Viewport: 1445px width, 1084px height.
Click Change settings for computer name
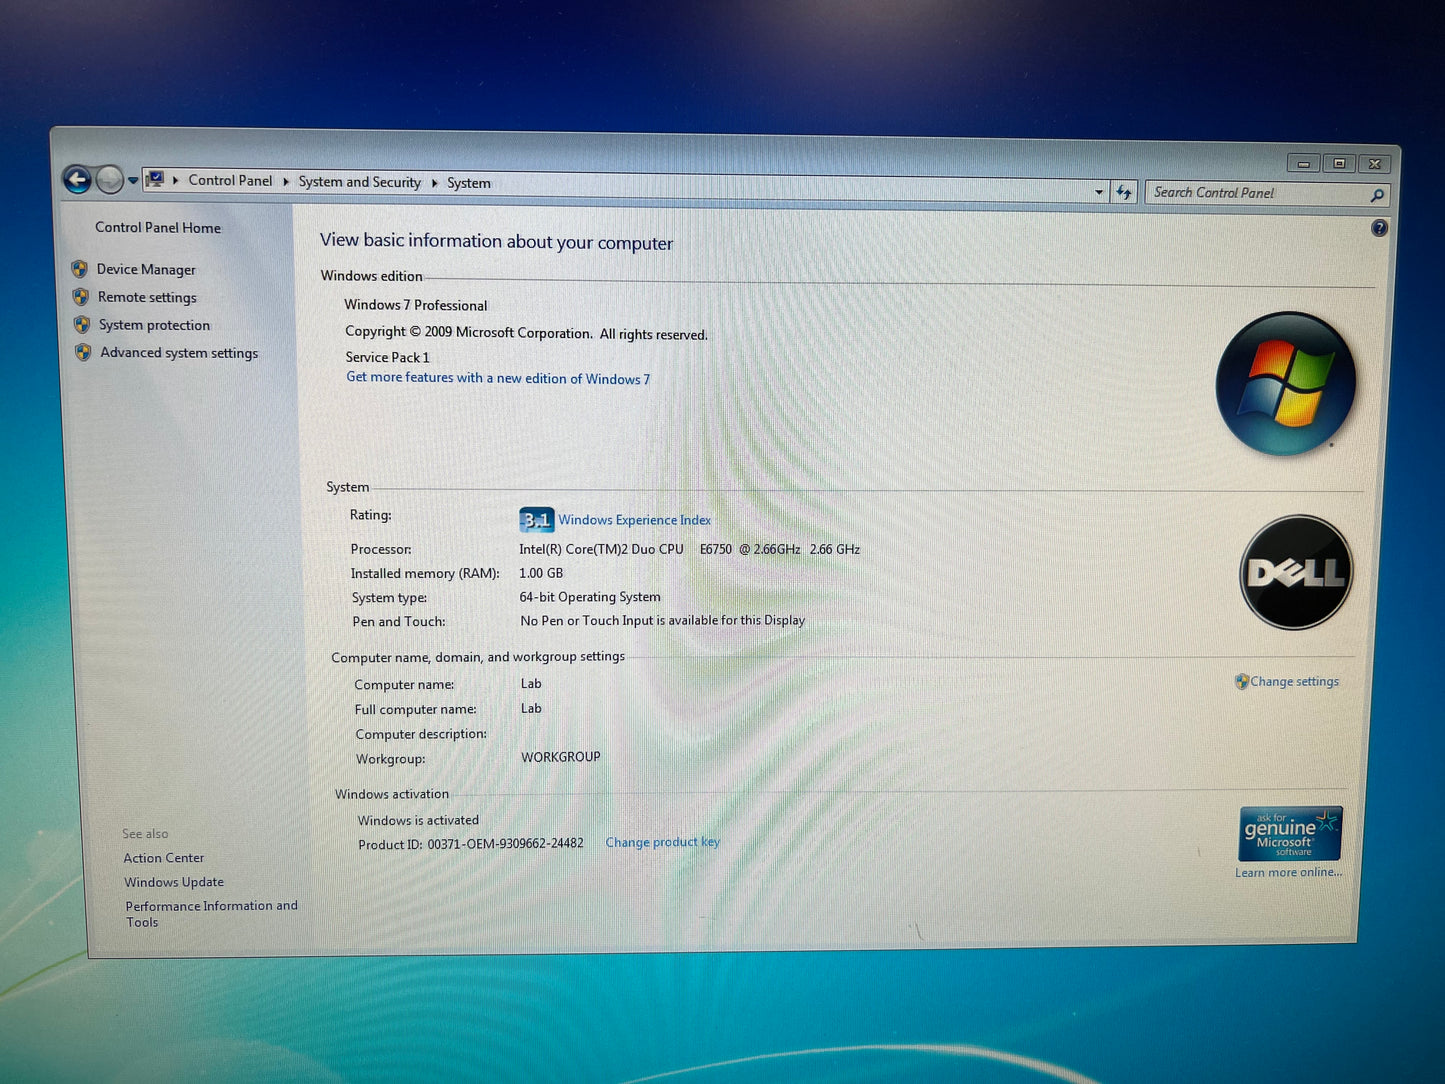1293,681
